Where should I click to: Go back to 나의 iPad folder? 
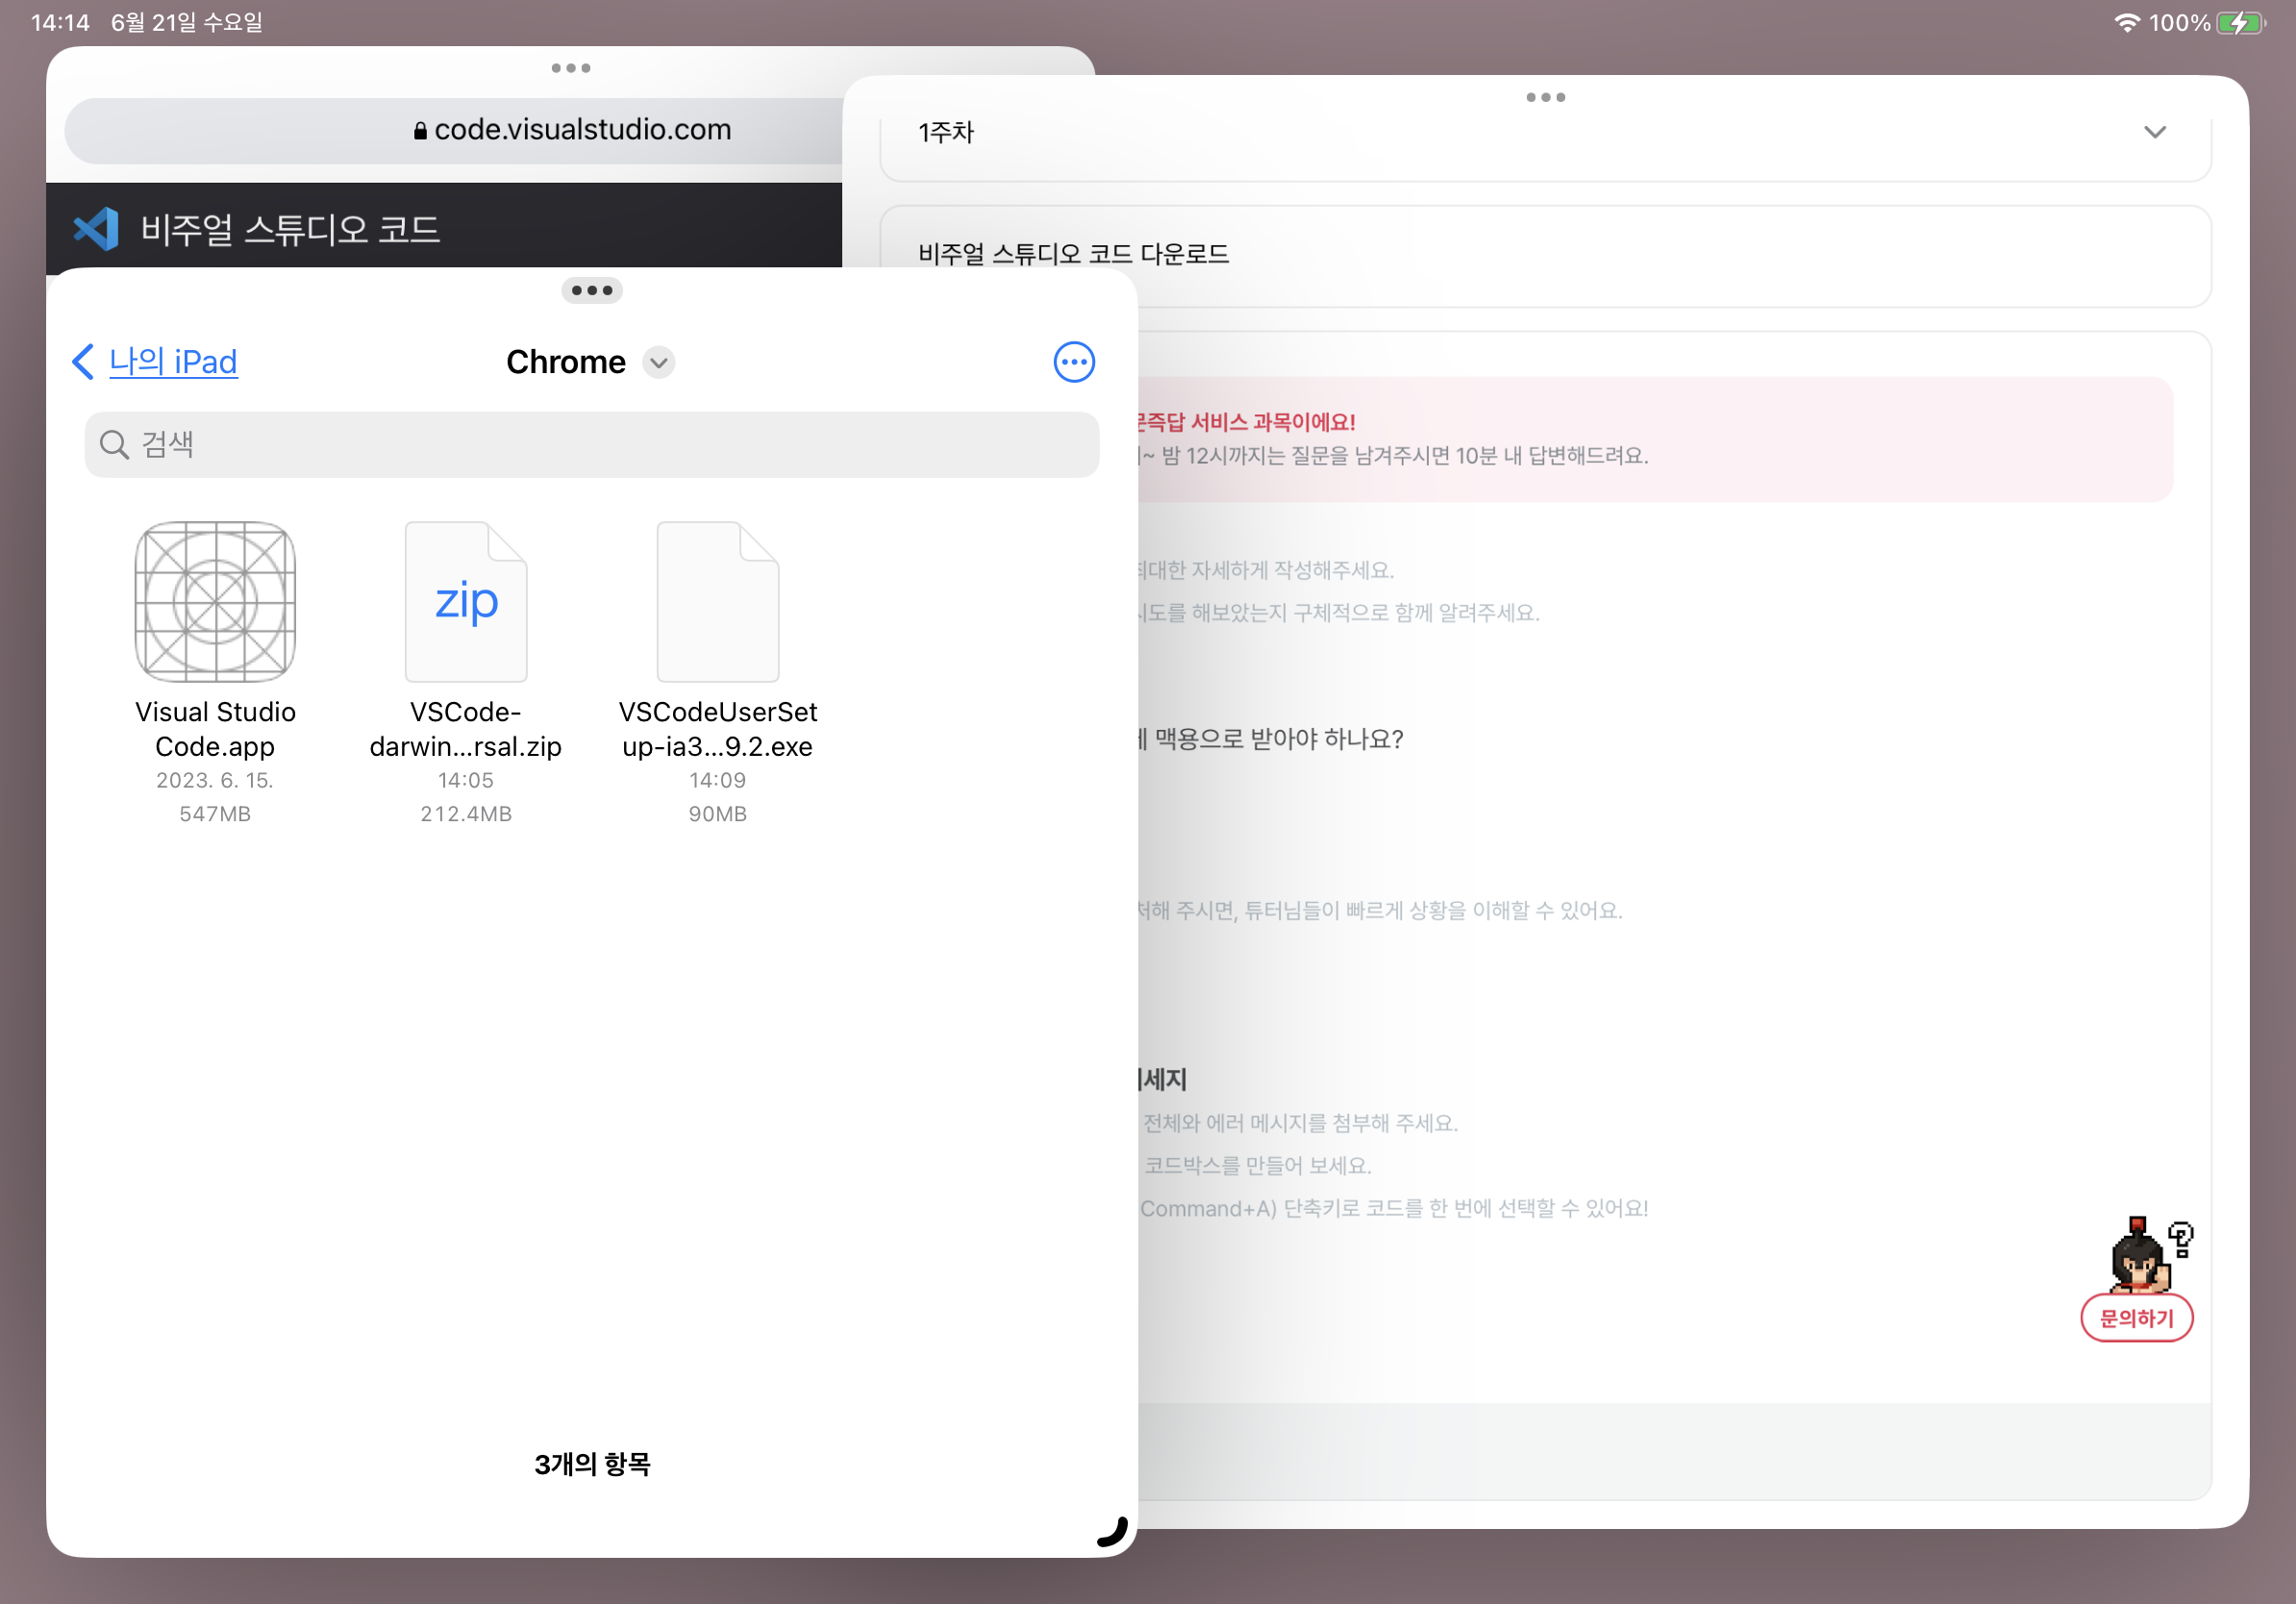[x=172, y=361]
